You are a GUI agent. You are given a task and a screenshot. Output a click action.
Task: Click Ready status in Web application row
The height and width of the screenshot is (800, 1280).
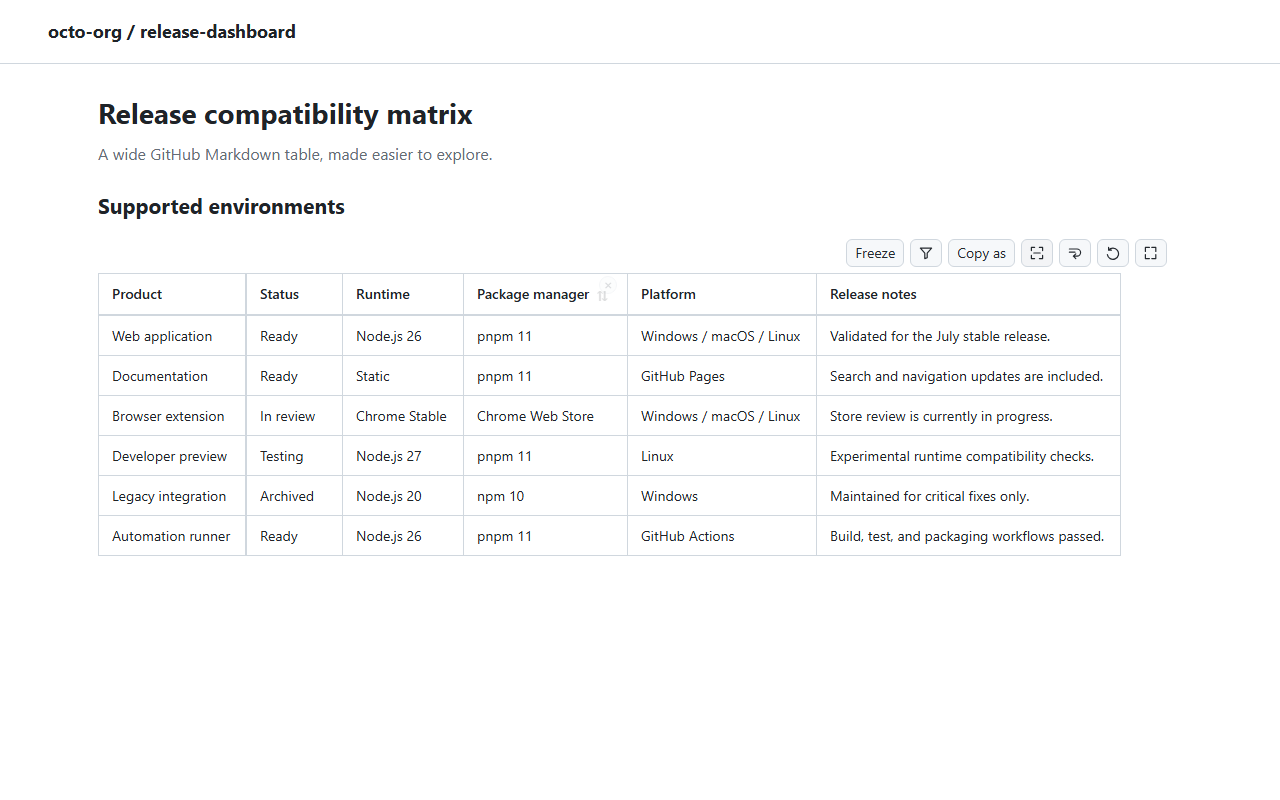pos(294,336)
